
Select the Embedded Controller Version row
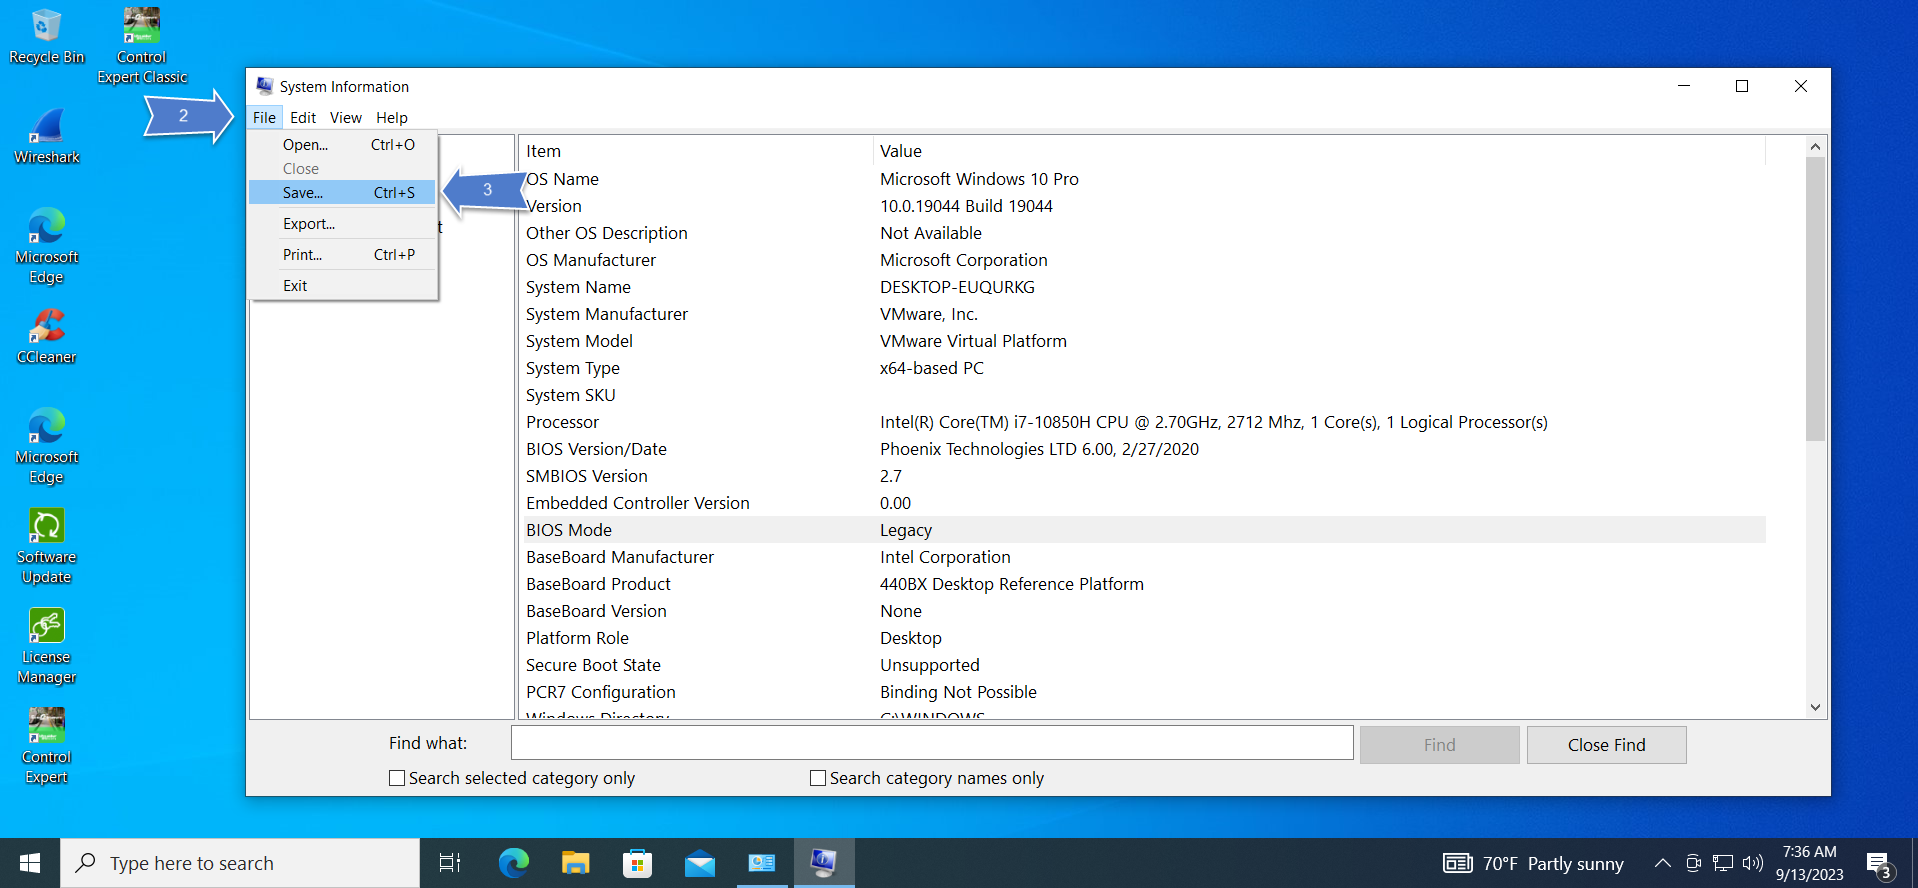(1143, 503)
